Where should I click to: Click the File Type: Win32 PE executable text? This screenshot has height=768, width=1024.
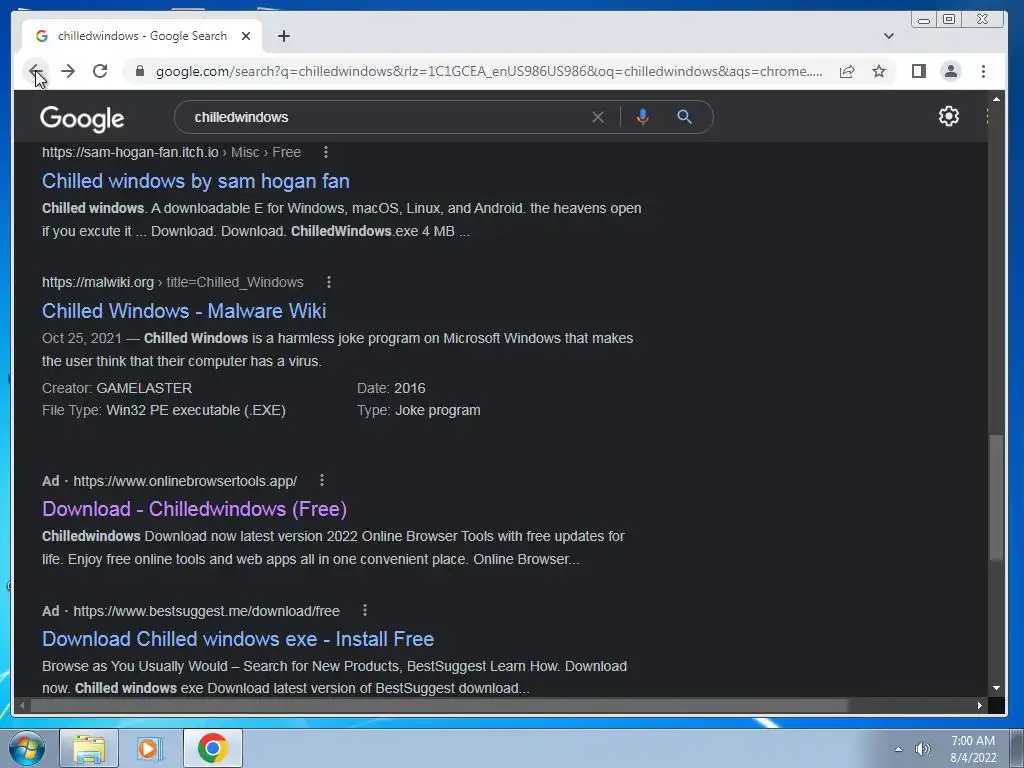[x=164, y=410]
